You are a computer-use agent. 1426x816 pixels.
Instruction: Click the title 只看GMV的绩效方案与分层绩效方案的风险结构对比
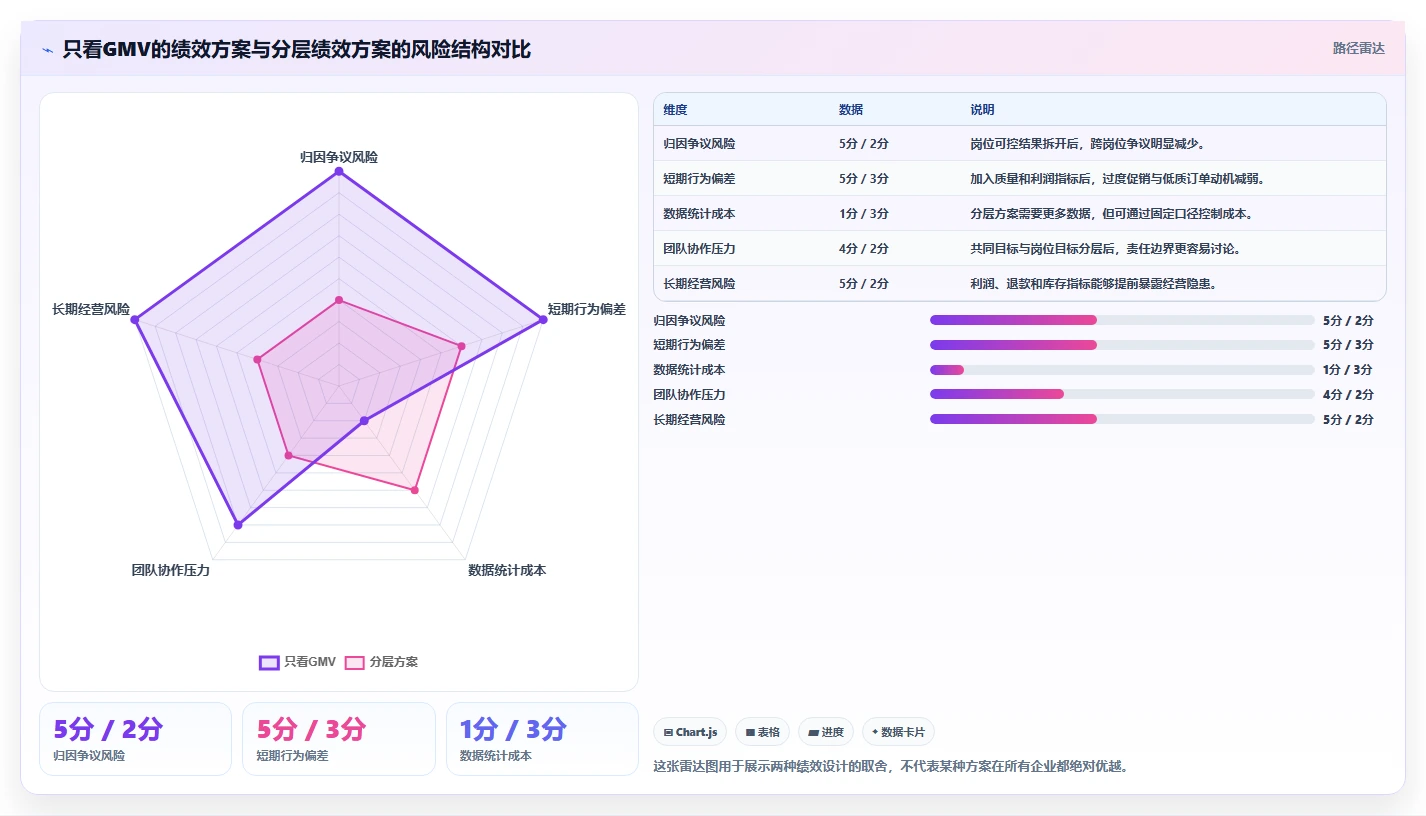(x=296, y=49)
